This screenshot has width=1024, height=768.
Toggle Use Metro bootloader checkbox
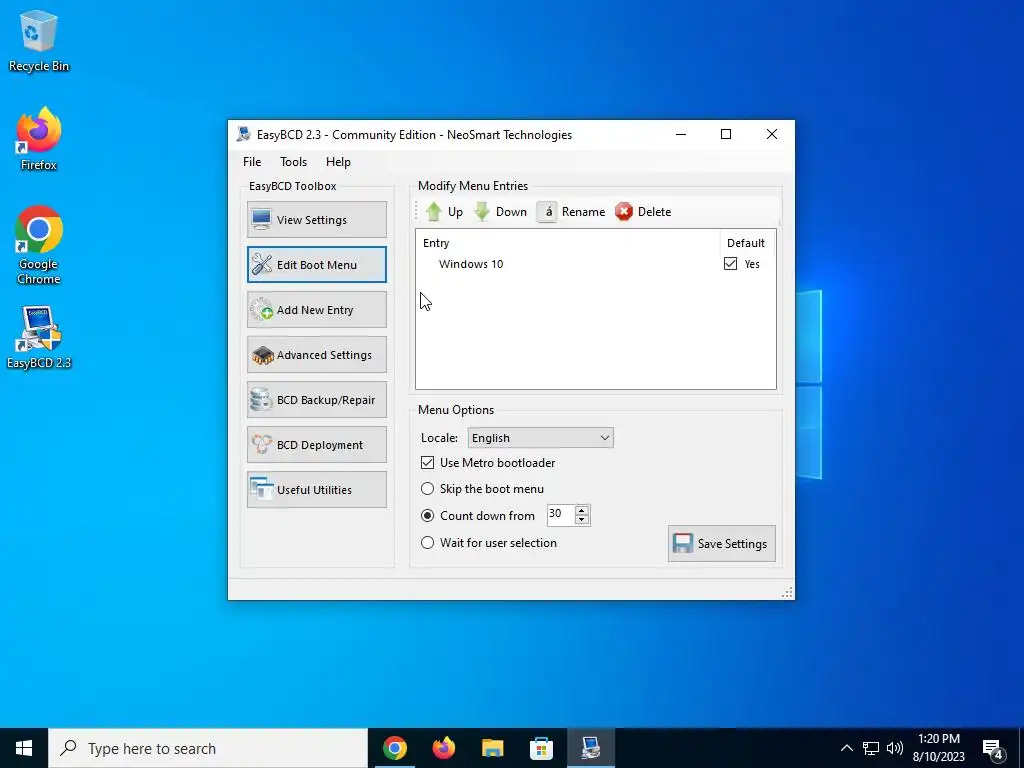click(427, 462)
